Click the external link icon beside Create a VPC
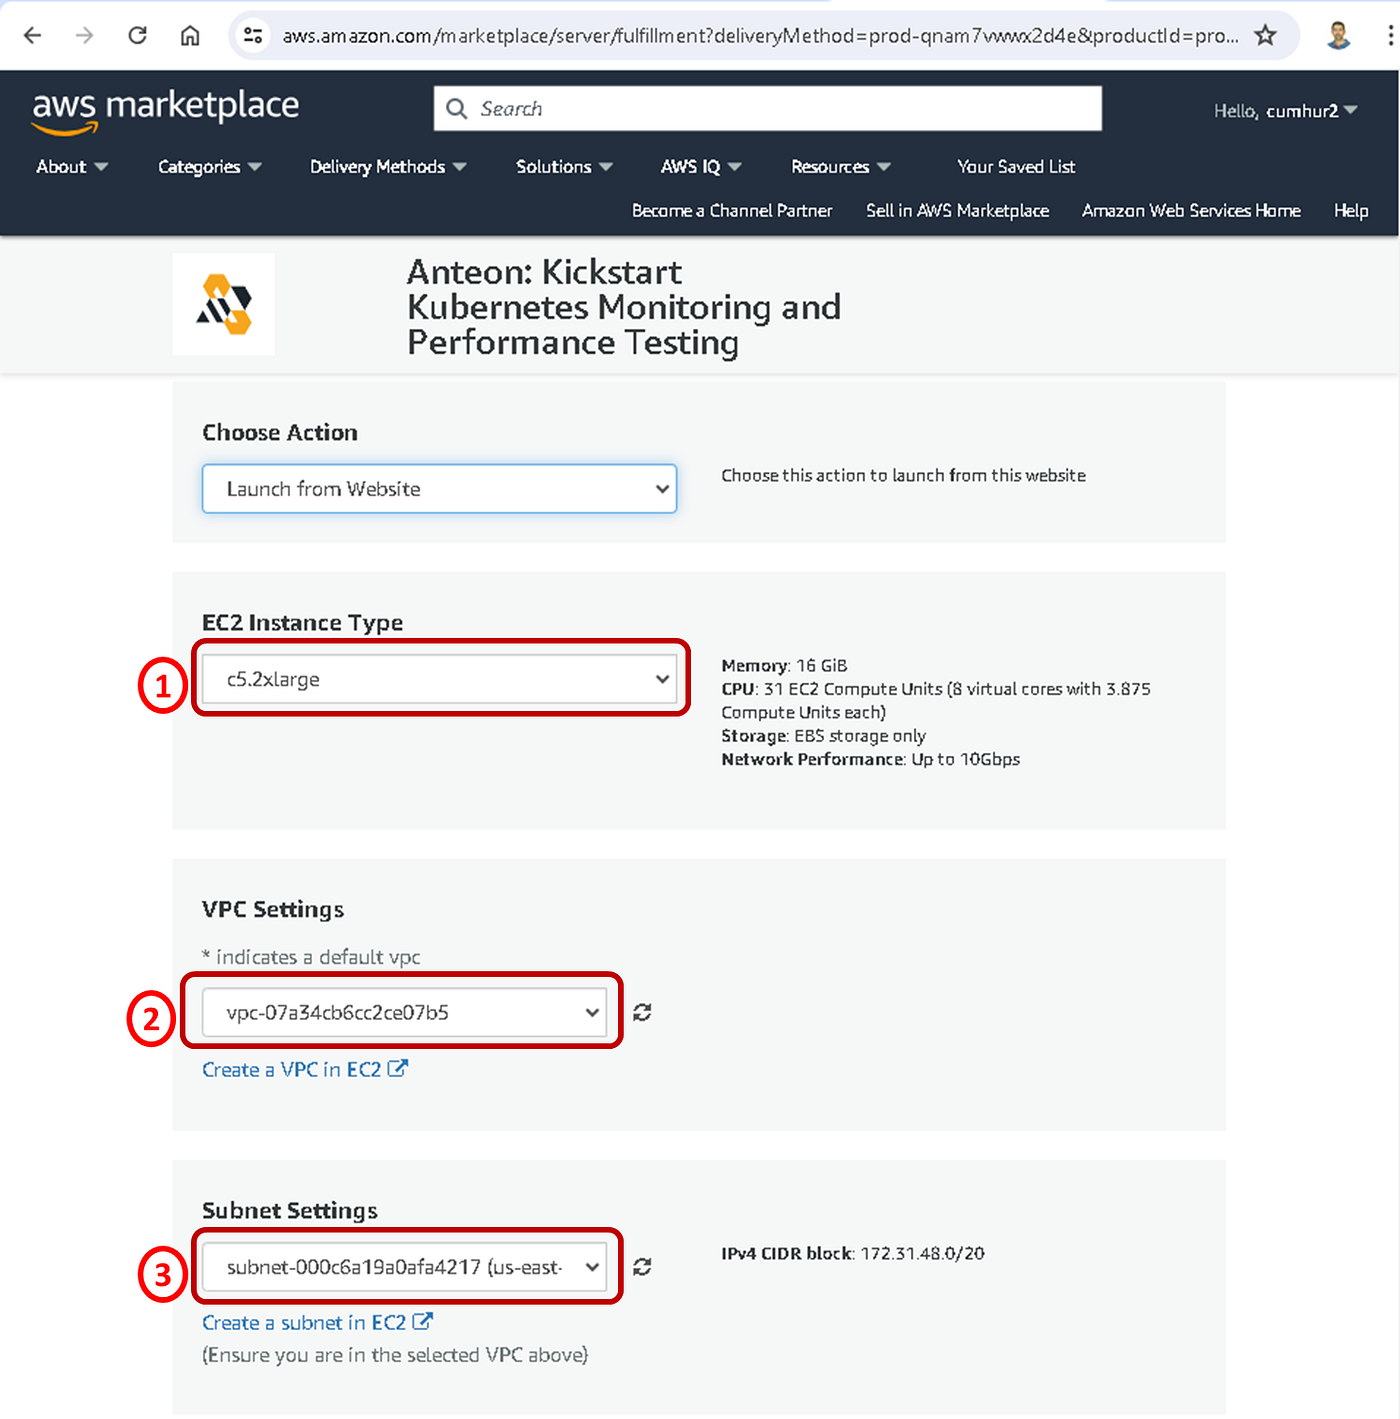 399,1068
